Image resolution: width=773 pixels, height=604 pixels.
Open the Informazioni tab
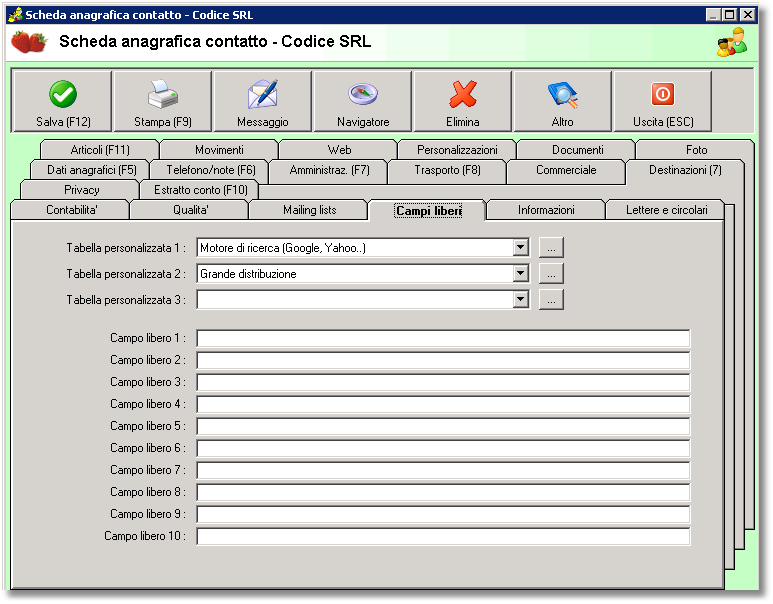(x=546, y=210)
